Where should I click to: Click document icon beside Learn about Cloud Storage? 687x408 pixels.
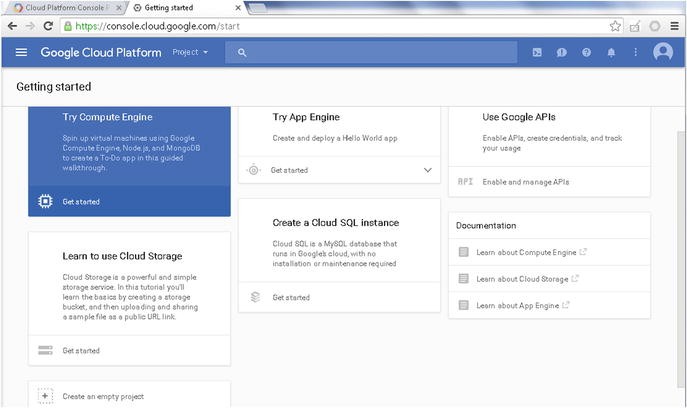[x=464, y=278]
